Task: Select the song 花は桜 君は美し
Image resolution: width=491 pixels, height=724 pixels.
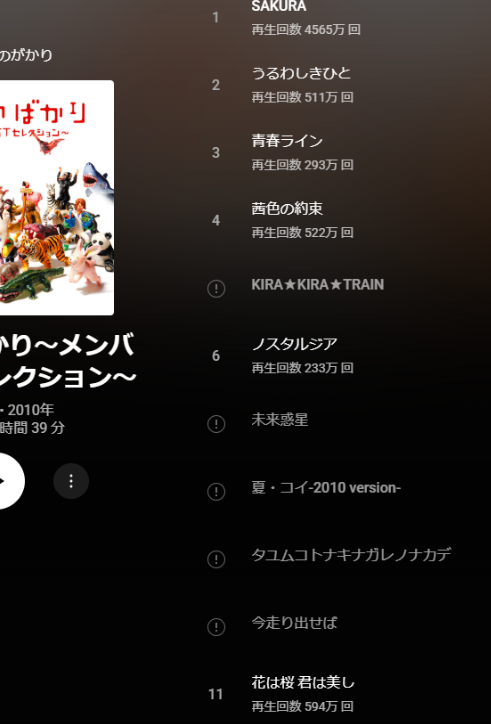Action: coord(303,682)
